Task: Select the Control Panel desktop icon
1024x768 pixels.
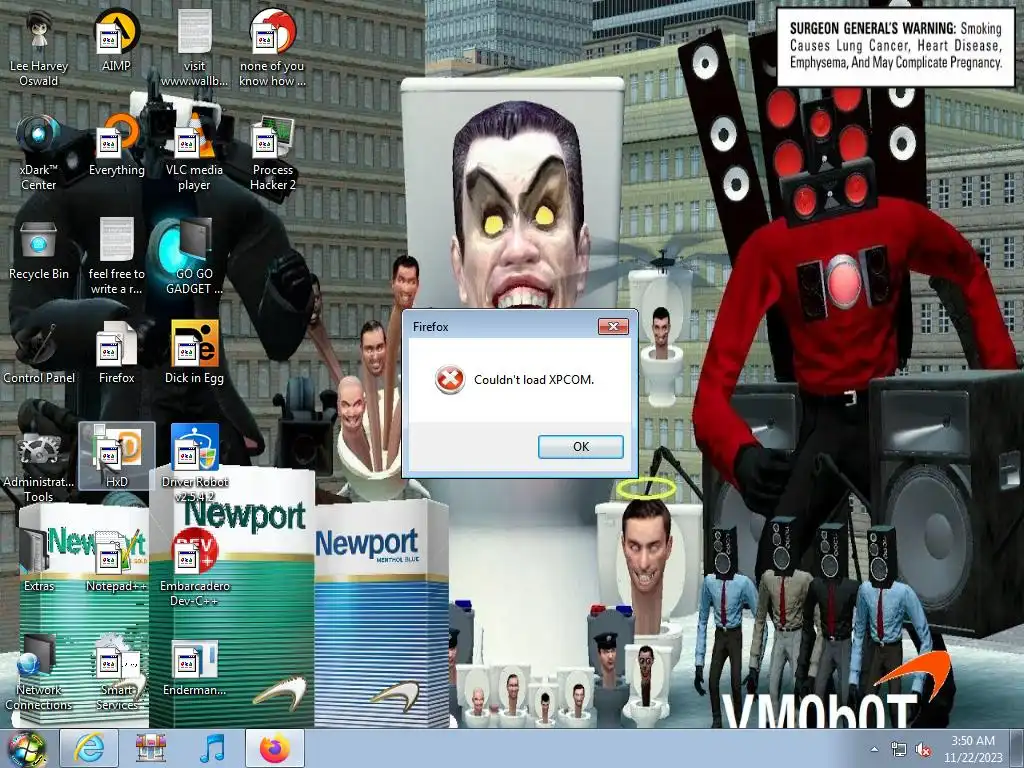Action: pos(39,353)
